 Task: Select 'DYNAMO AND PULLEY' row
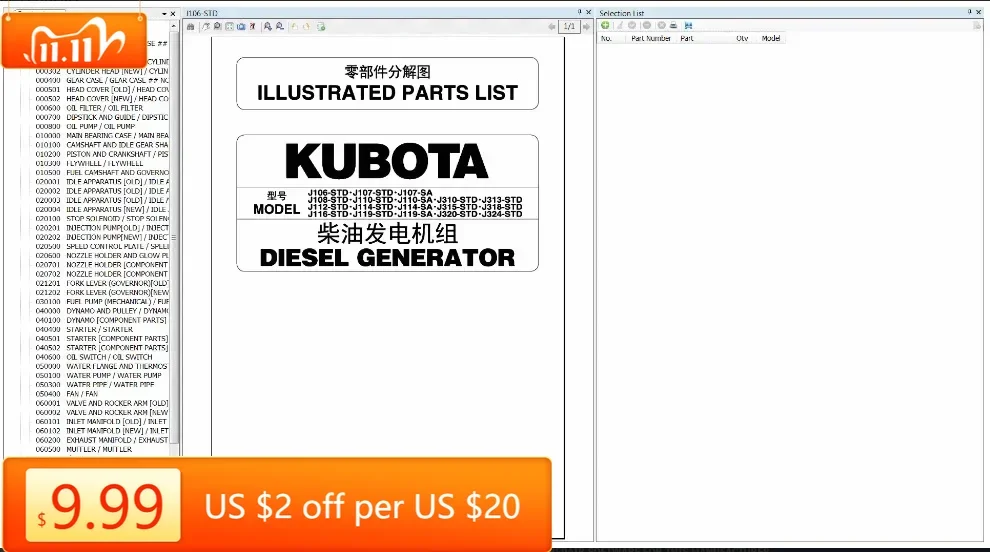pos(102,311)
